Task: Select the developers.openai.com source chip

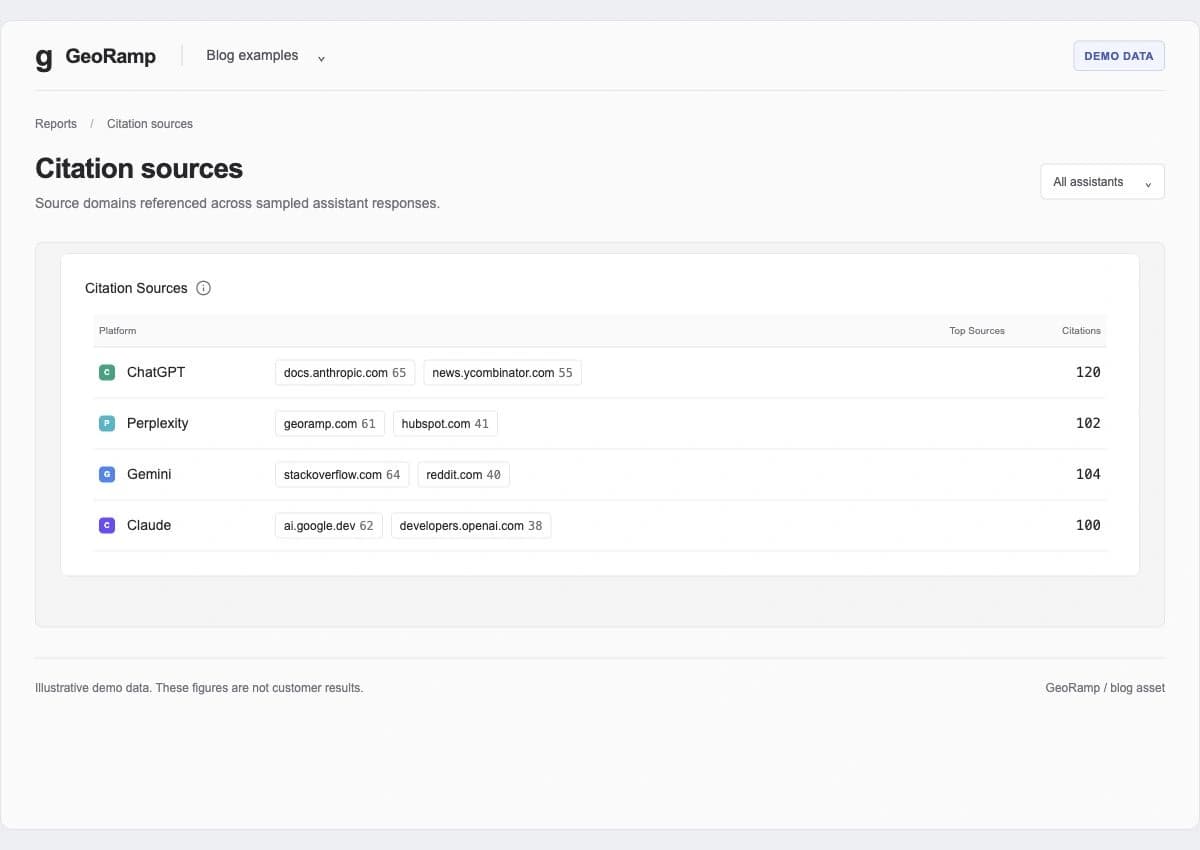Action: click(x=471, y=526)
